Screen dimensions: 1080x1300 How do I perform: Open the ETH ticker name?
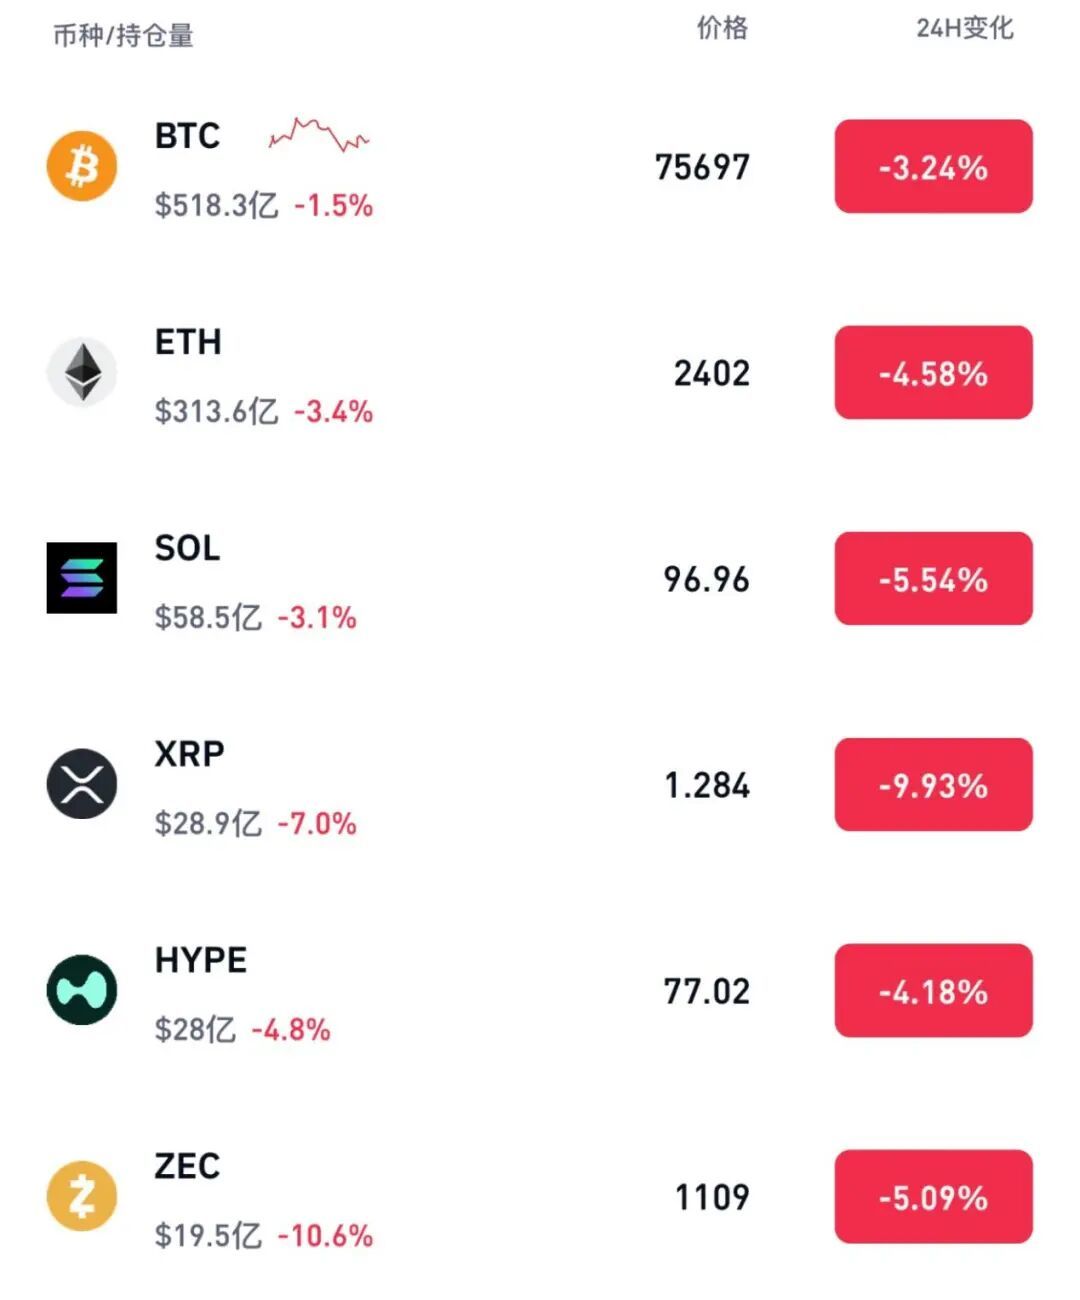[188, 342]
